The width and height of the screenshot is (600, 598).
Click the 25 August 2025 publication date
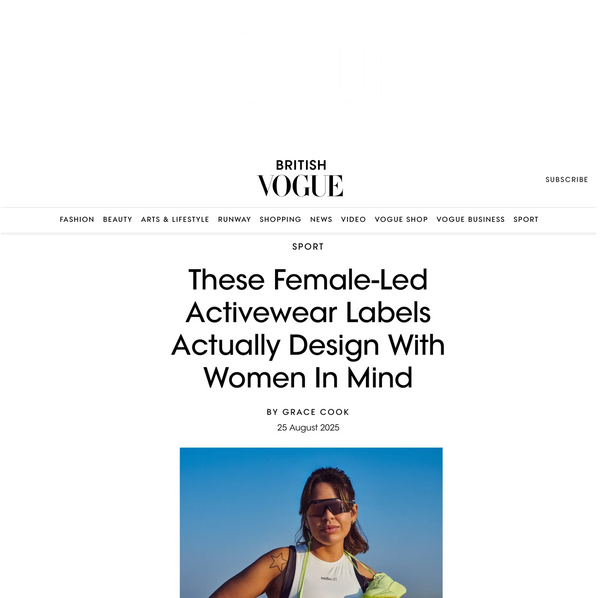(308, 428)
